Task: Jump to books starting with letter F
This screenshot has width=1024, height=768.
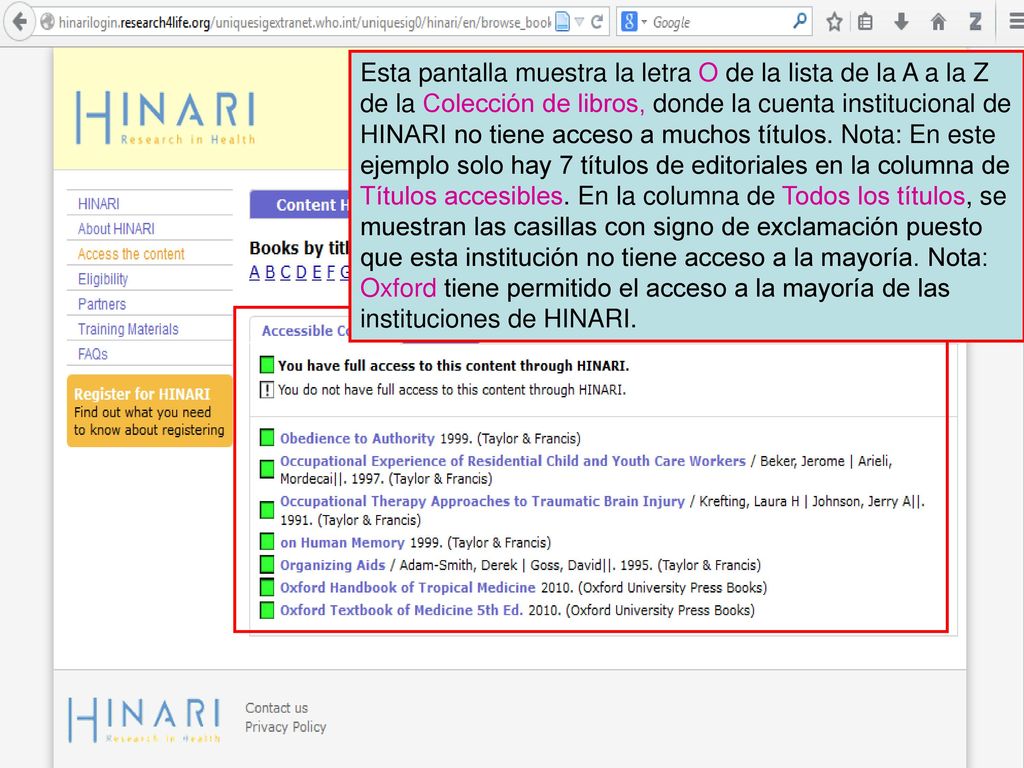Action: pyautogui.click(x=331, y=272)
